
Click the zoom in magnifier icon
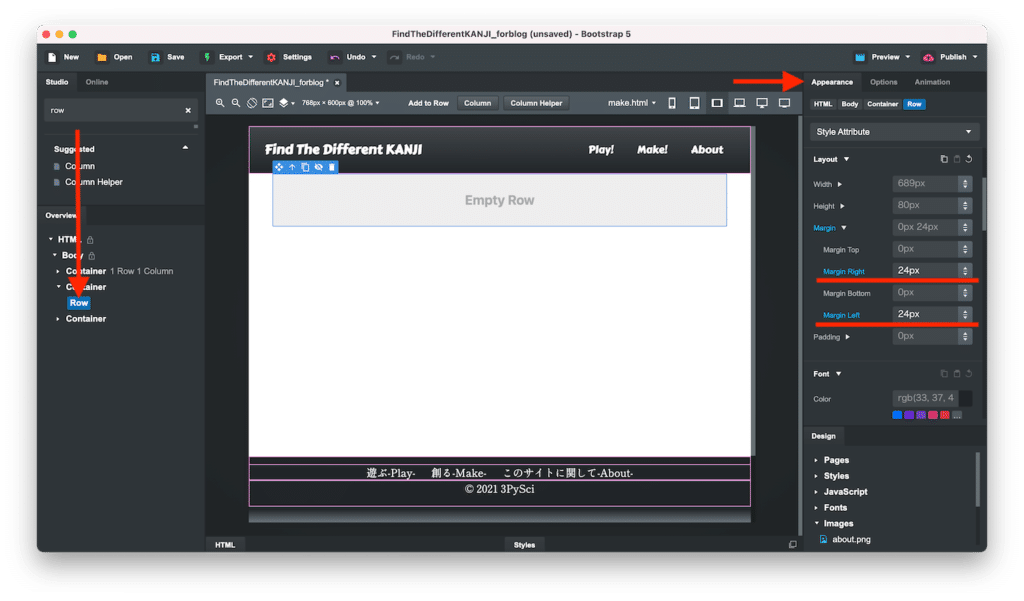click(220, 103)
